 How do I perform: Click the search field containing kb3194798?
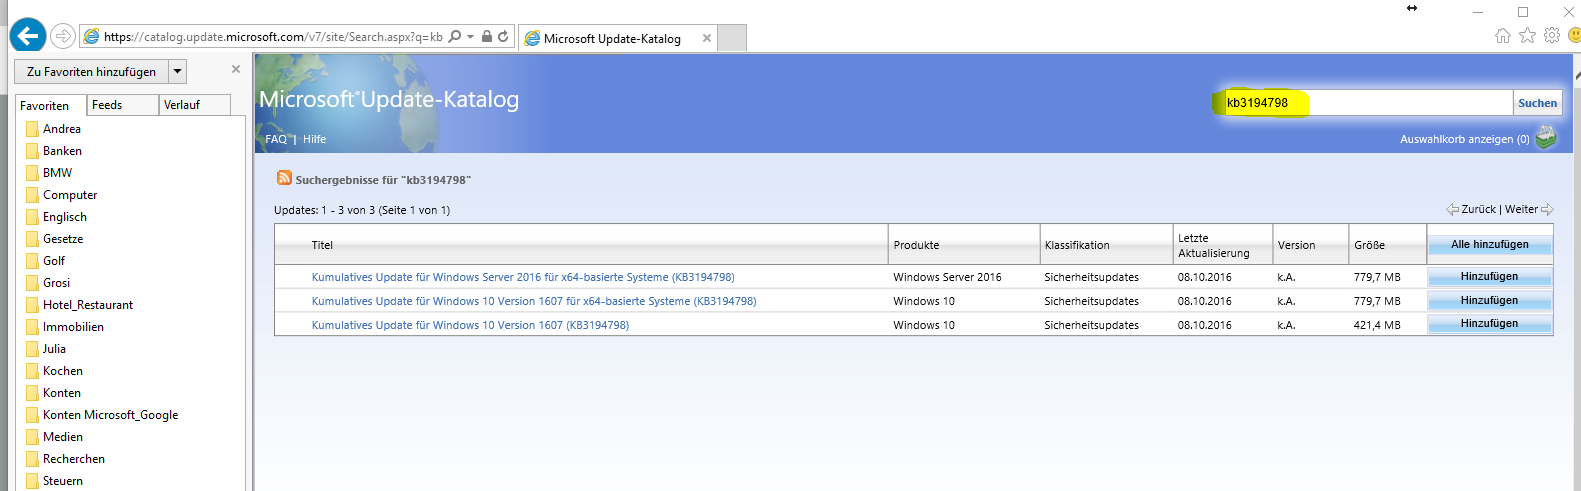pos(1367,102)
